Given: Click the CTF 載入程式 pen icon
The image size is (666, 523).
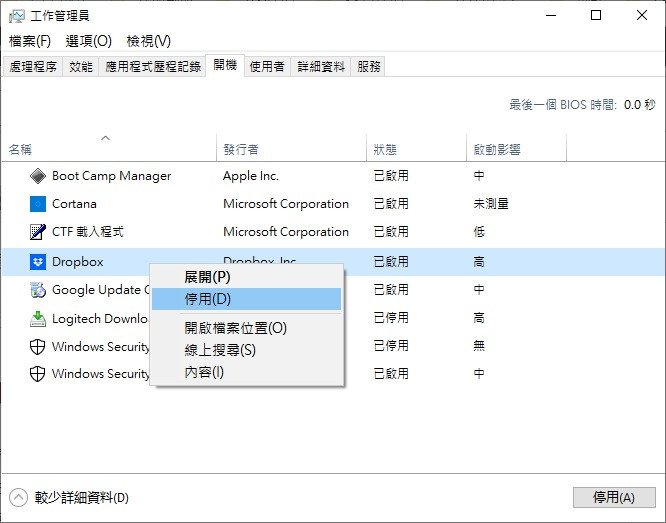Looking at the screenshot, I should [38, 232].
